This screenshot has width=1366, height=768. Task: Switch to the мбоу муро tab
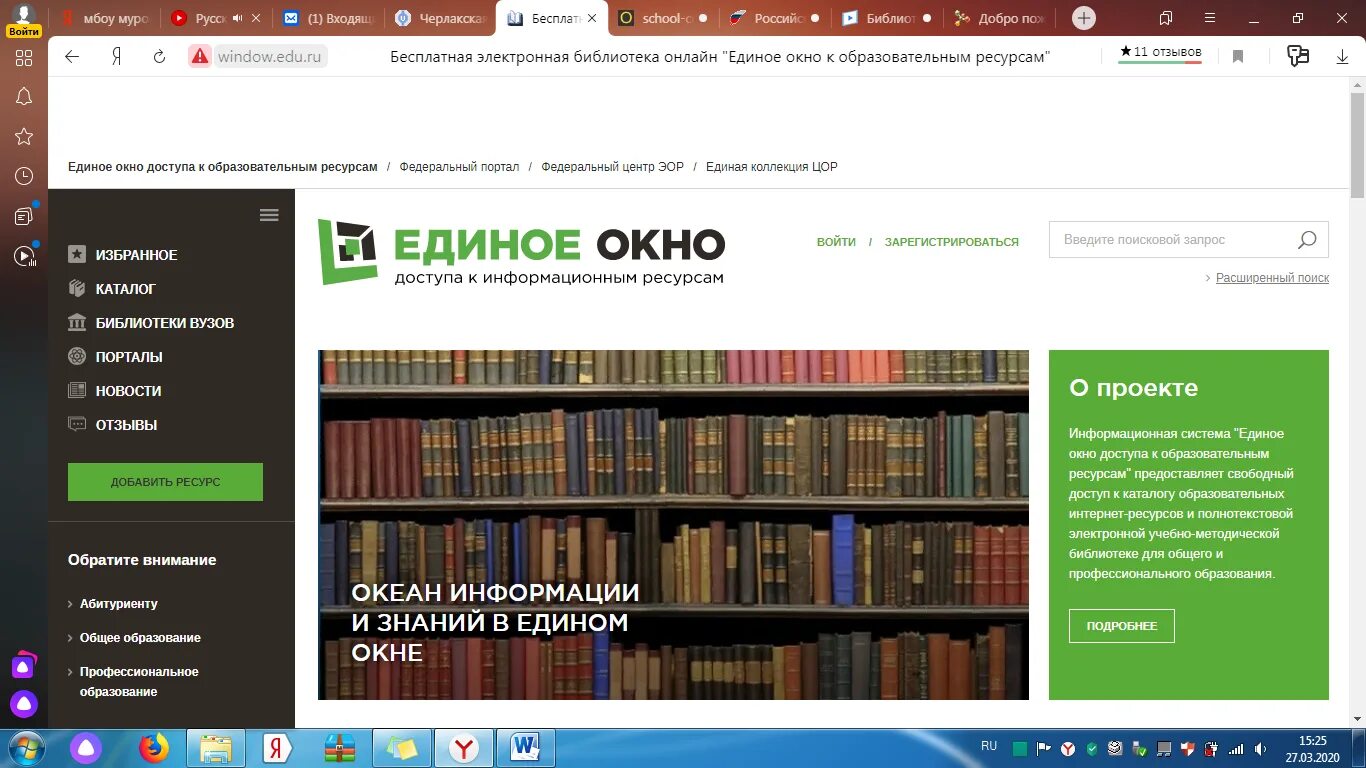coord(105,18)
